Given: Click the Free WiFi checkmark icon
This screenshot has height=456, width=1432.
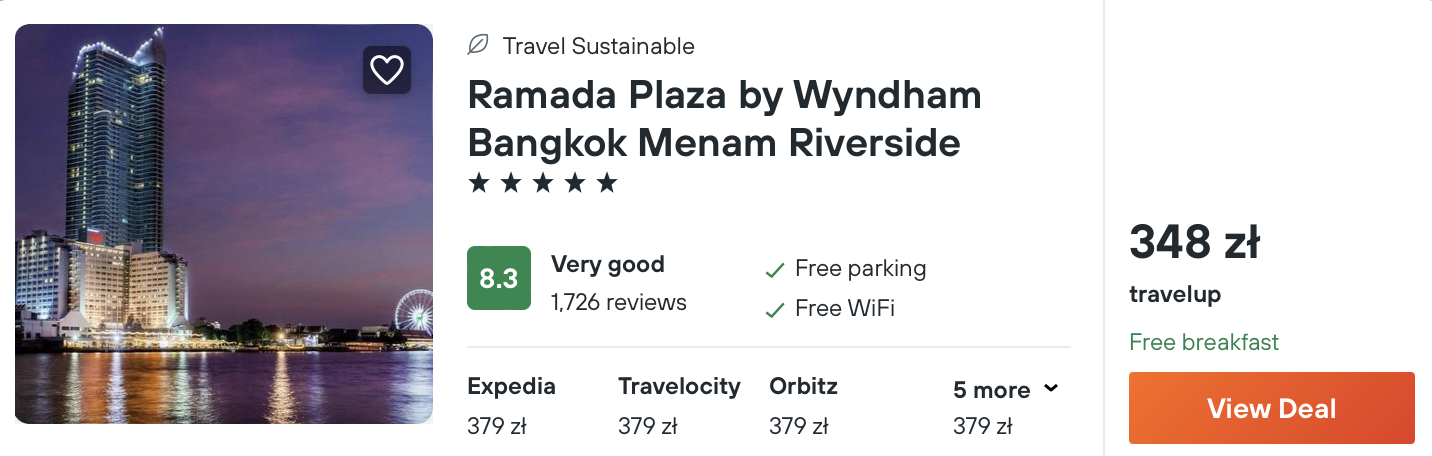Looking at the screenshot, I should click(774, 310).
